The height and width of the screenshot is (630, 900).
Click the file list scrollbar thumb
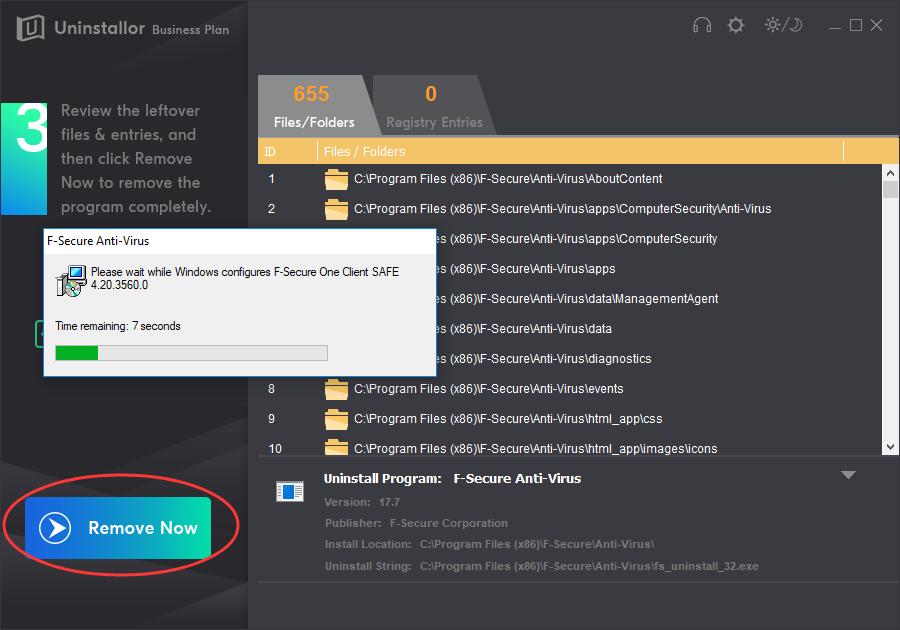[x=890, y=189]
